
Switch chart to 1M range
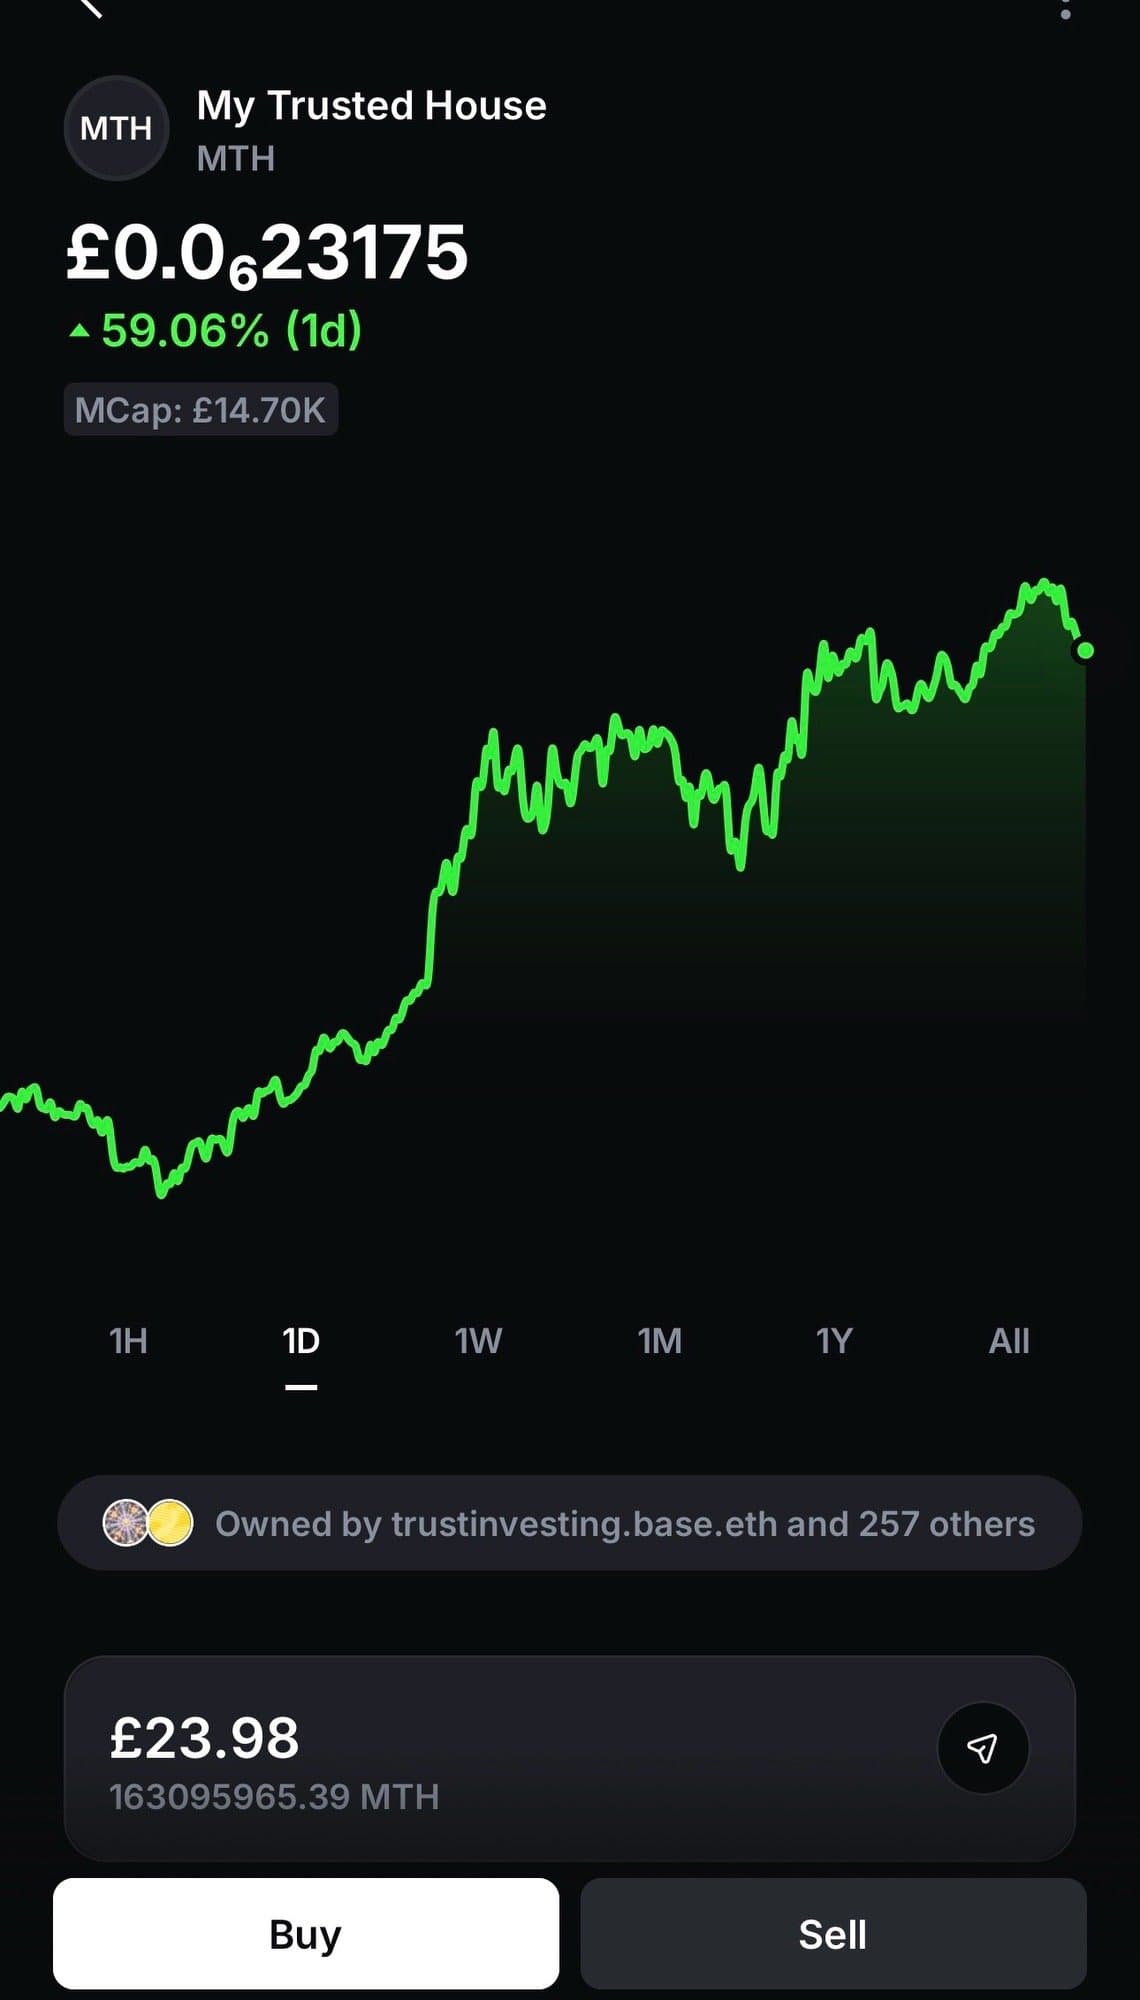tap(659, 1341)
